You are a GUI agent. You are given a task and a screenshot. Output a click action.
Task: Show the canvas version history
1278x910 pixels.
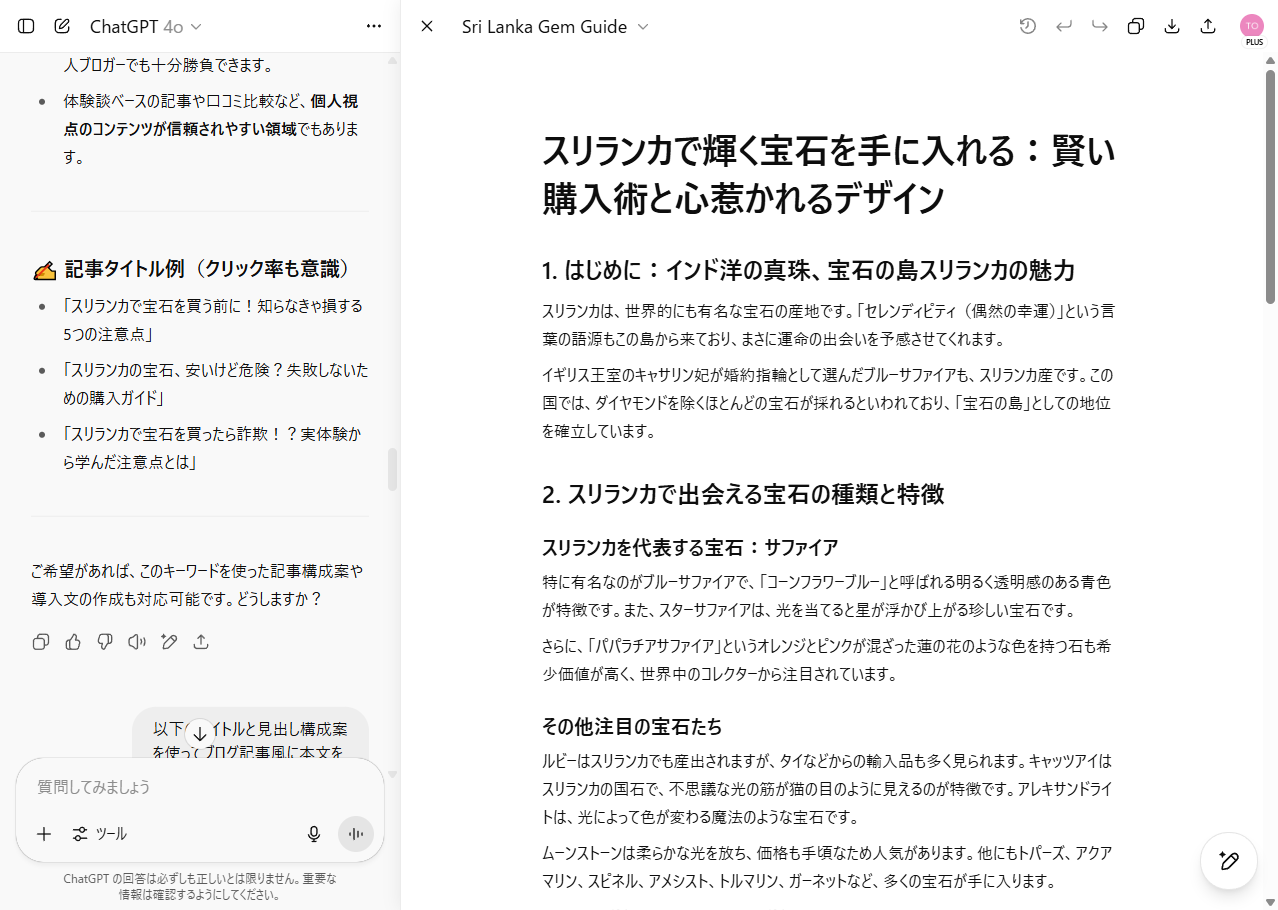[x=1028, y=26]
